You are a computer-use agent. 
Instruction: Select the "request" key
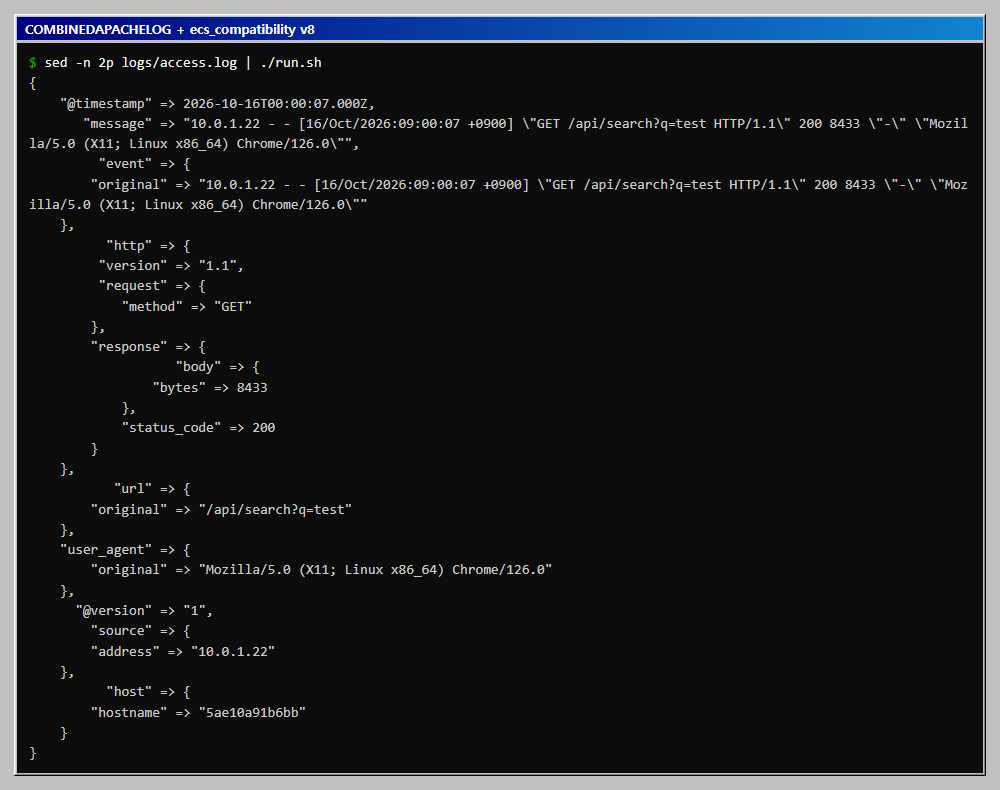[133, 286]
